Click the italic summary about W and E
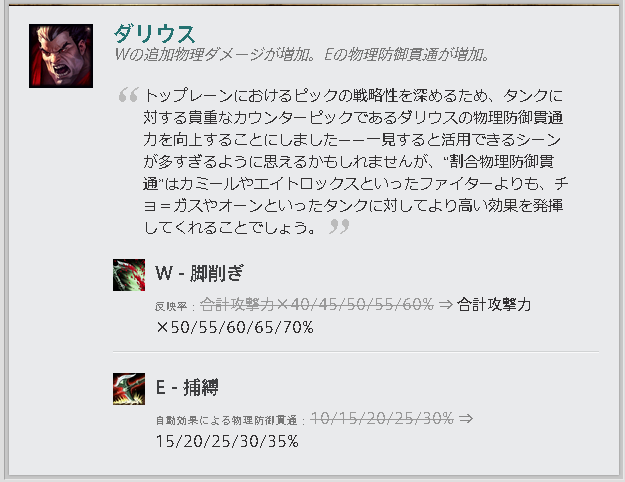625x482 pixels. 302,55
